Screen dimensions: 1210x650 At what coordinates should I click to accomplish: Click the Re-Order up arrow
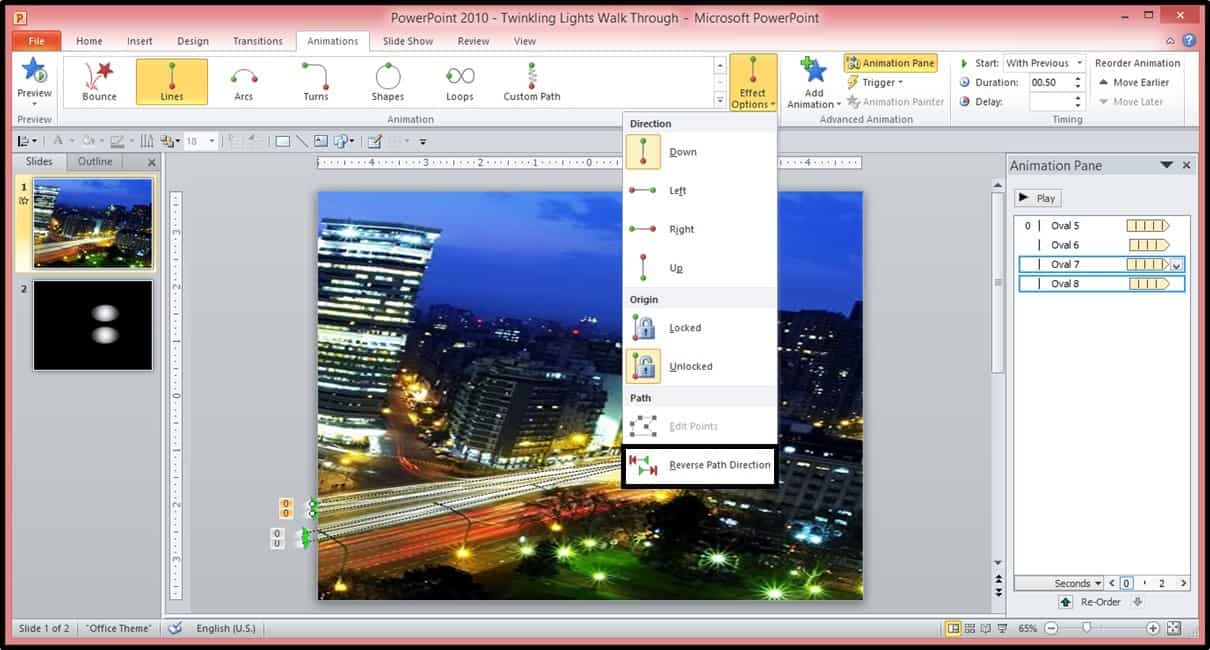tap(1067, 602)
